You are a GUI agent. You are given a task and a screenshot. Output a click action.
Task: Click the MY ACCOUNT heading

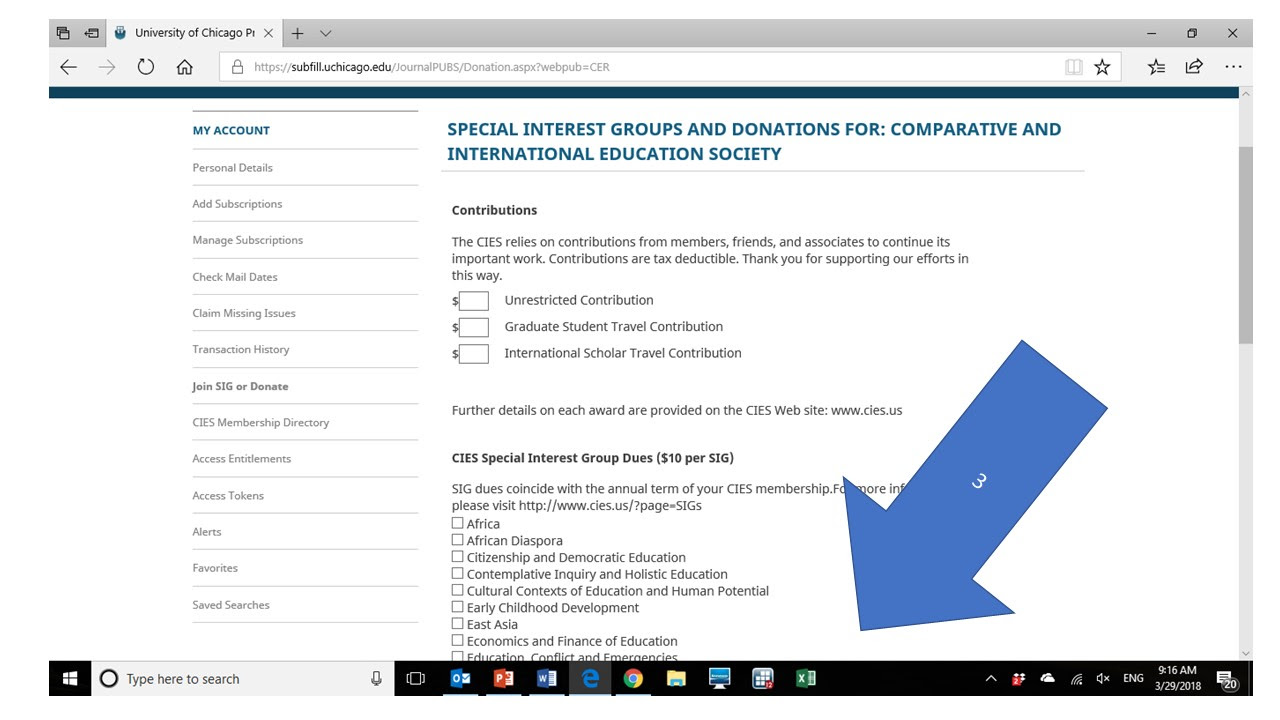(231, 131)
